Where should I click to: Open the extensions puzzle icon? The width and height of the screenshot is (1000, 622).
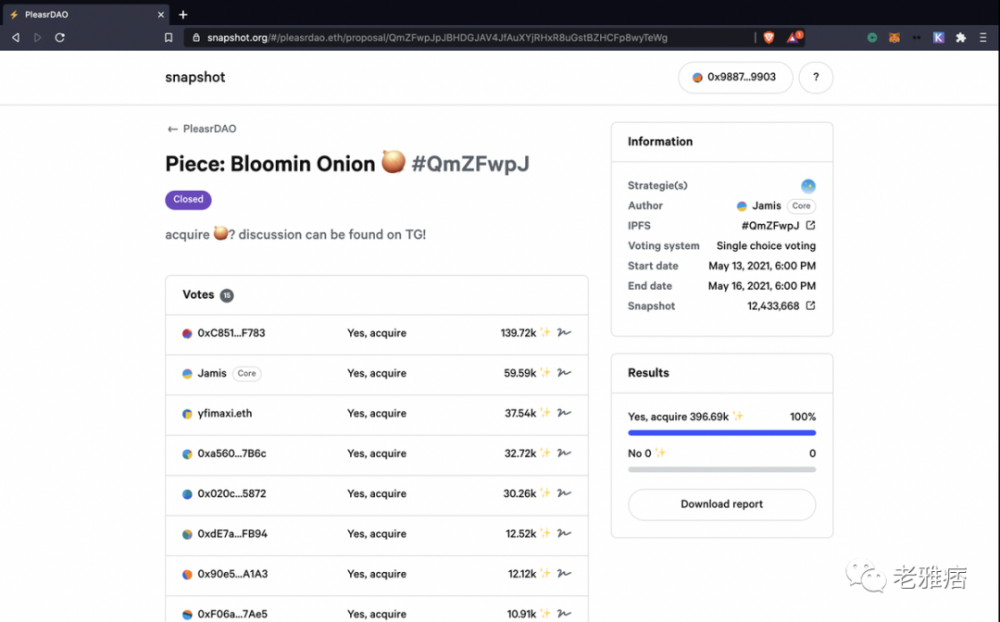pyautogui.click(x=960, y=38)
